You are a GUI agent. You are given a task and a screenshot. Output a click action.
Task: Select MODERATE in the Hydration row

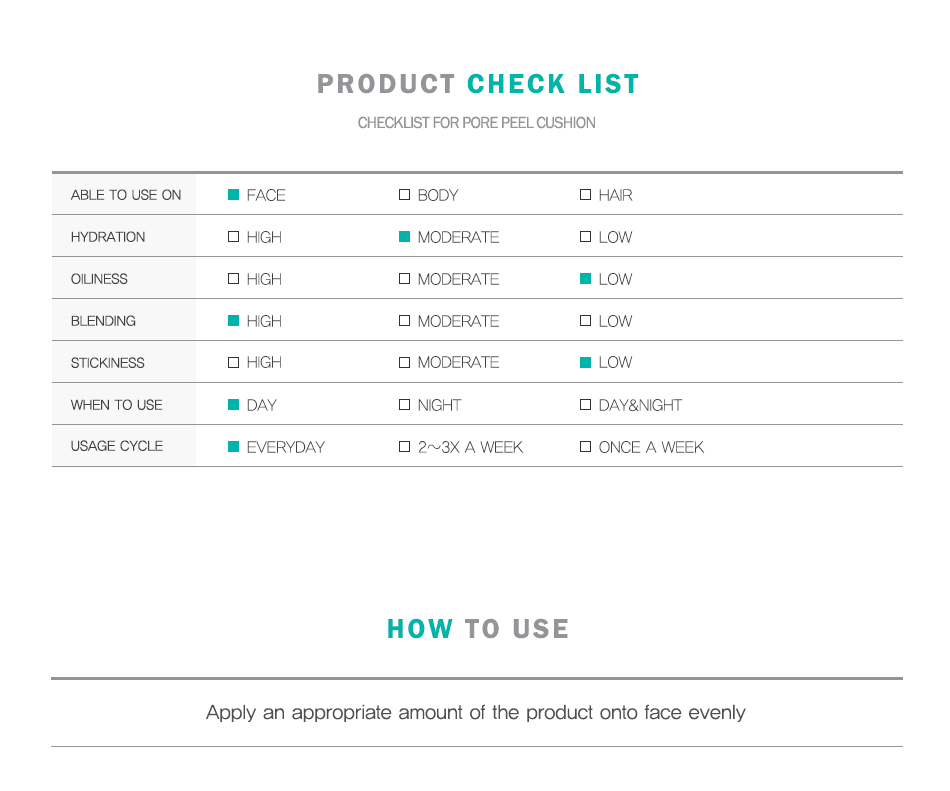pos(405,237)
